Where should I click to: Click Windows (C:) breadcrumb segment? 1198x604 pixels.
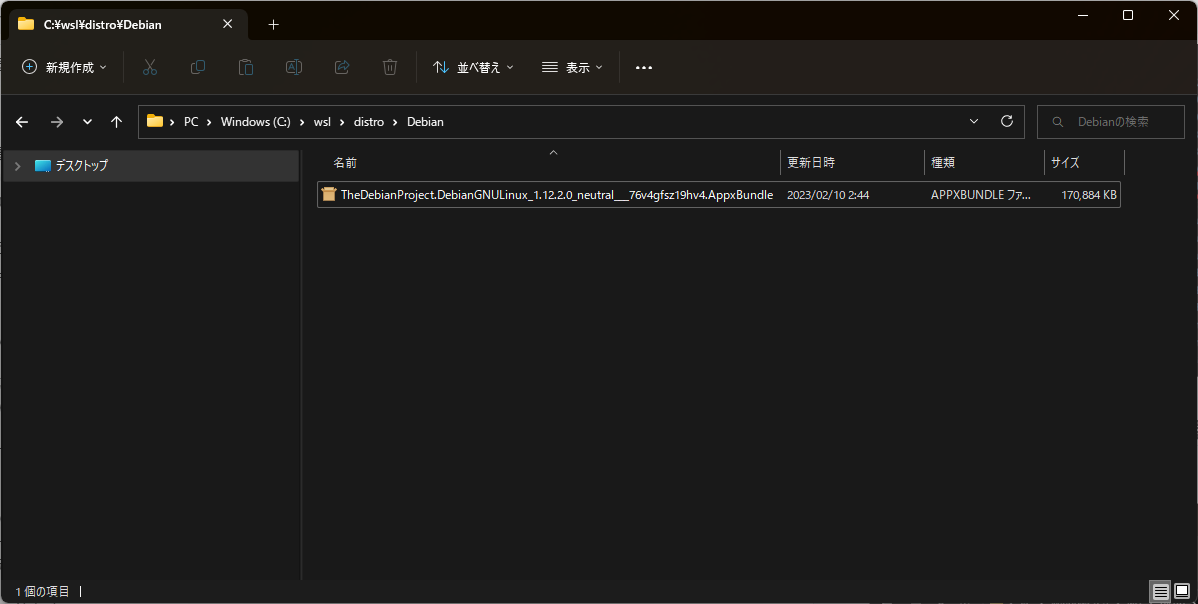tap(256, 122)
